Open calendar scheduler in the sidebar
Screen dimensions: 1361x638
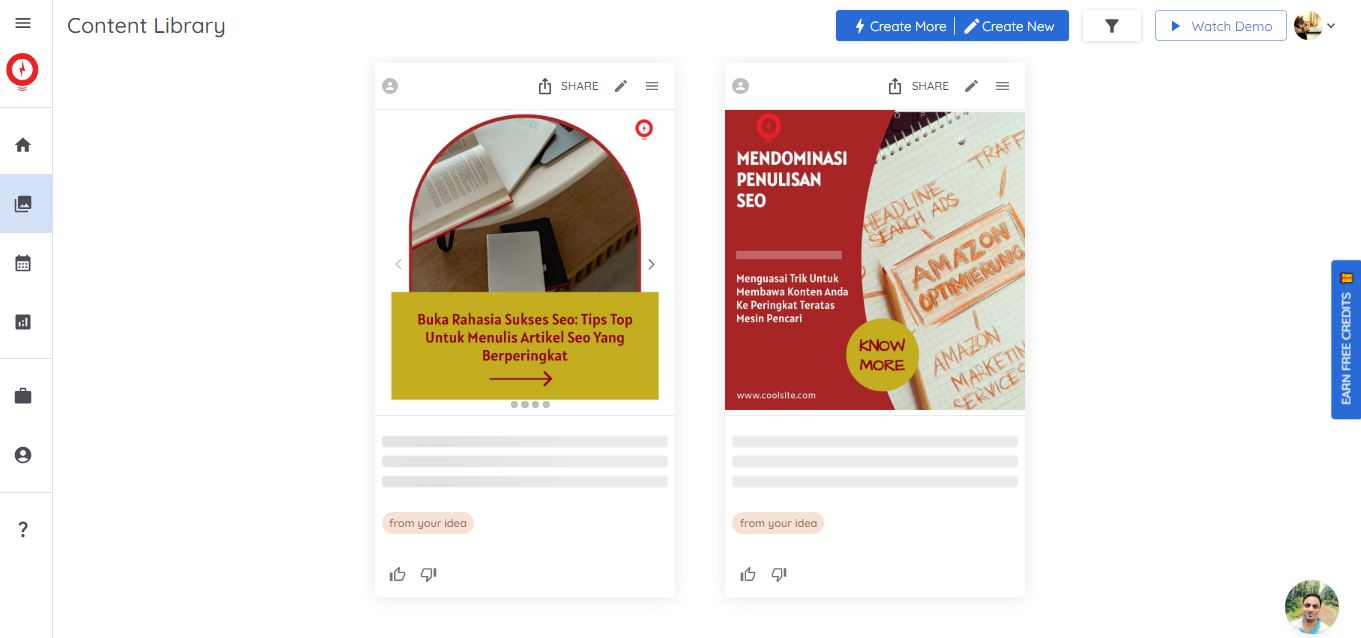click(23, 263)
